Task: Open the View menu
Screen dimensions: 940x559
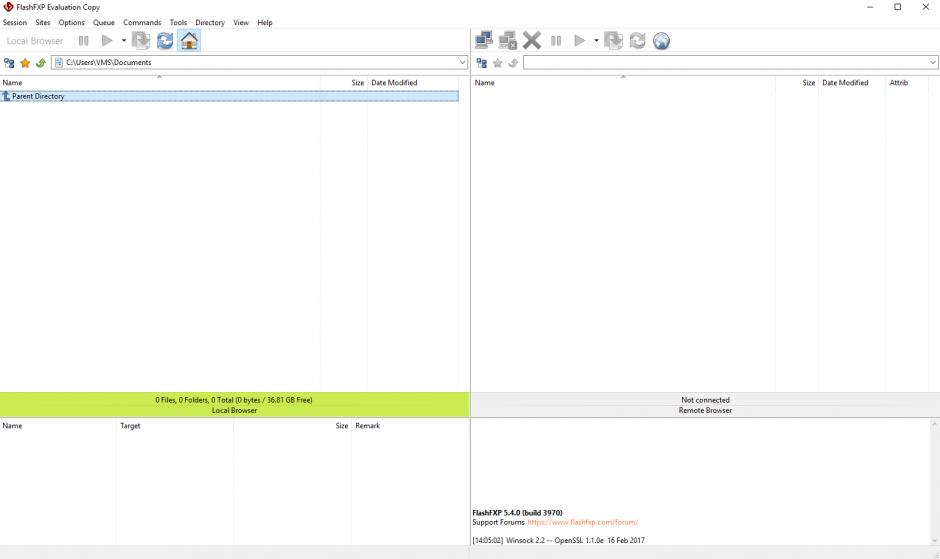Action: coord(241,22)
